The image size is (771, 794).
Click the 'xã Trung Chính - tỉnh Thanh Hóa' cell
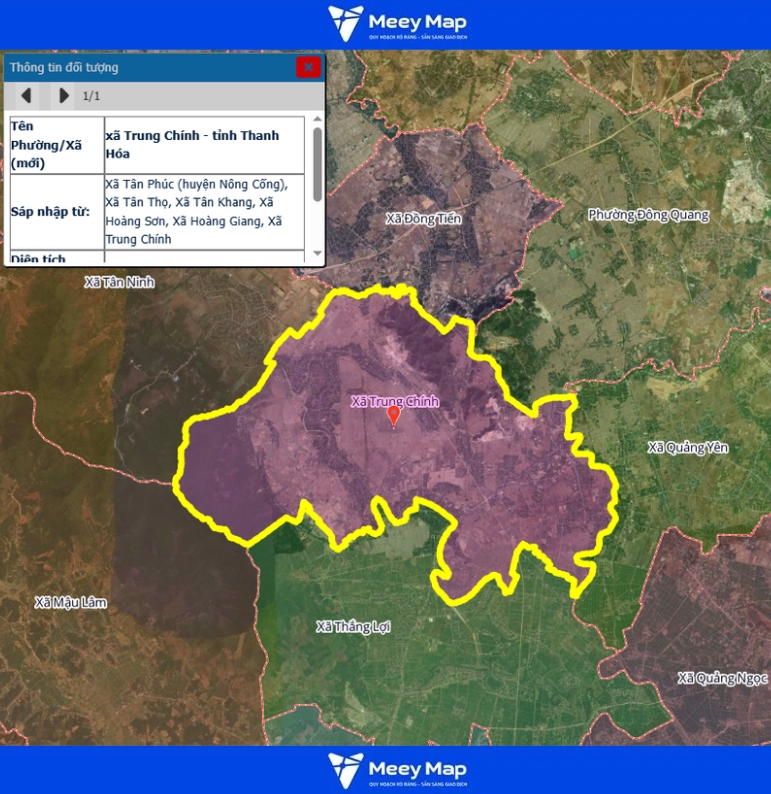pyautogui.click(x=203, y=144)
